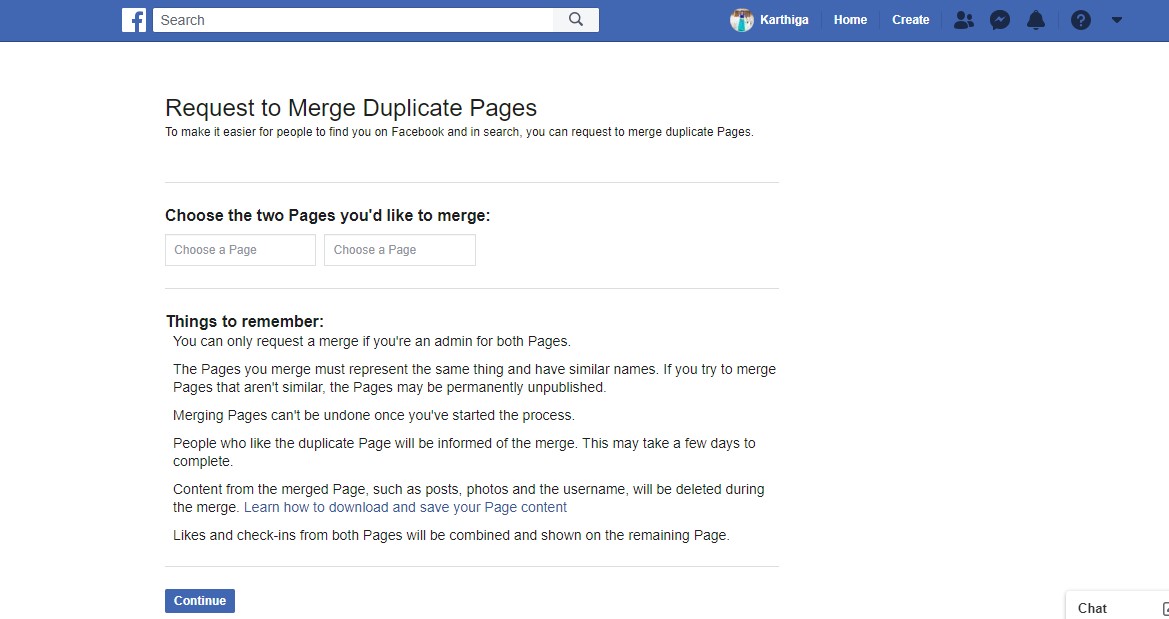The width and height of the screenshot is (1169, 619).
Task: Go to Home in the top bar
Action: coord(850,20)
